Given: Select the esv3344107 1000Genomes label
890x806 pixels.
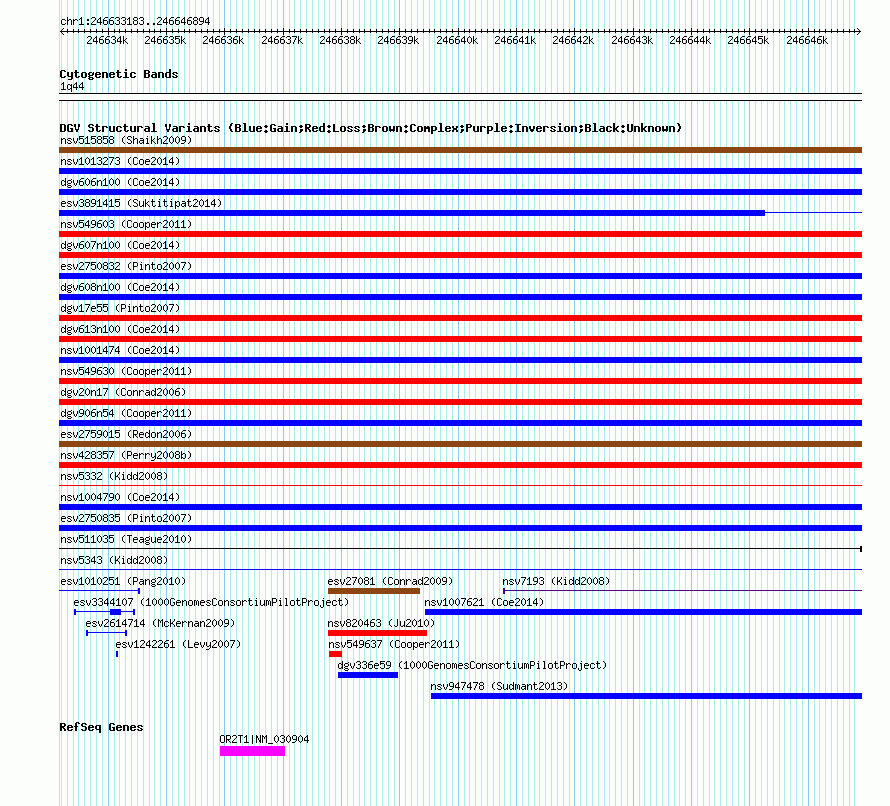Looking at the screenshot, I should (x=211, y=602).
